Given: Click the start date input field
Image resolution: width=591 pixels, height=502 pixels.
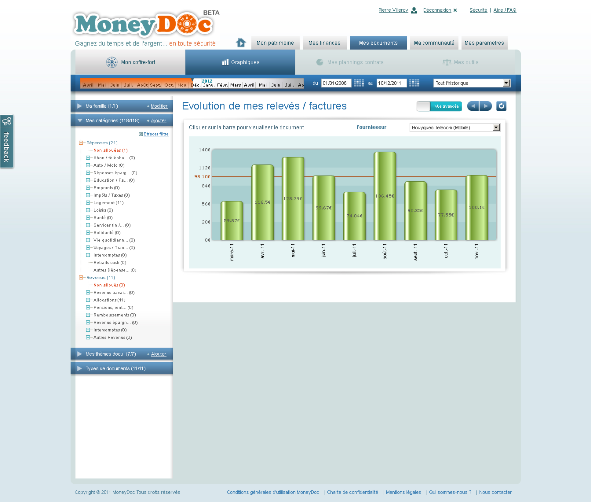Looking at the screenshot, I should tap(336, 83).
